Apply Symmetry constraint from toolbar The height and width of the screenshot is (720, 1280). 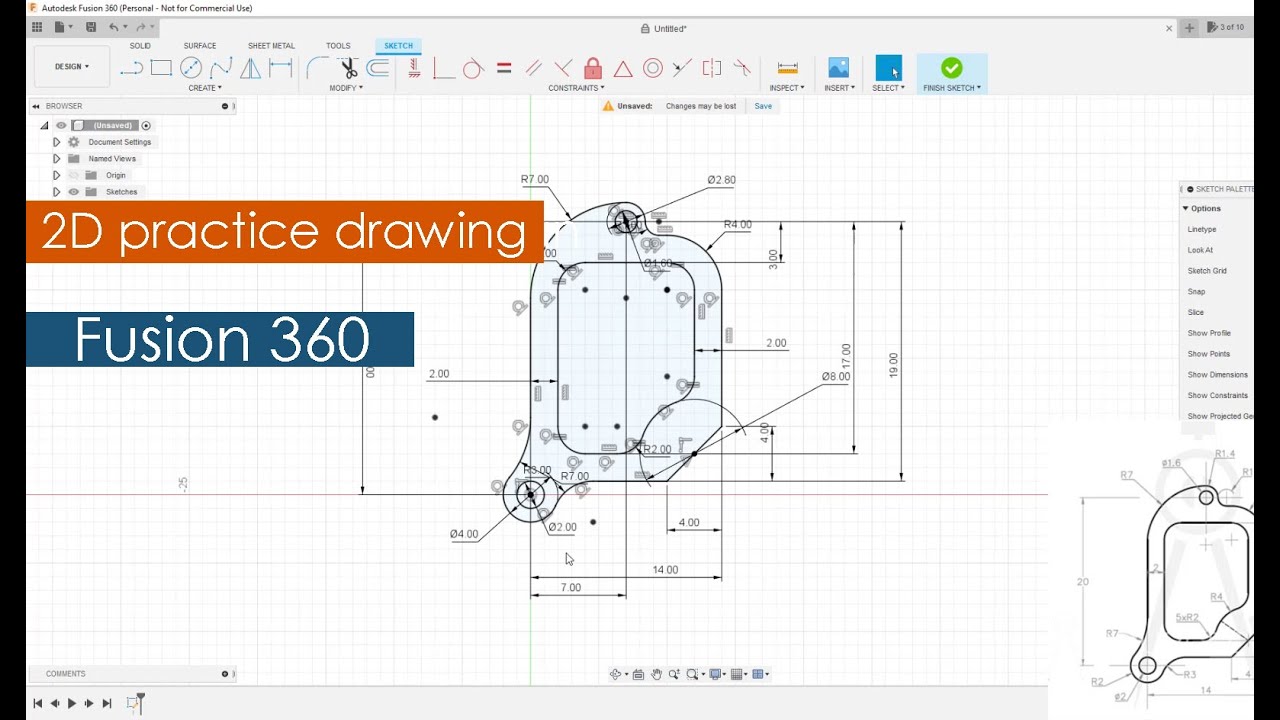click(712, 68)
